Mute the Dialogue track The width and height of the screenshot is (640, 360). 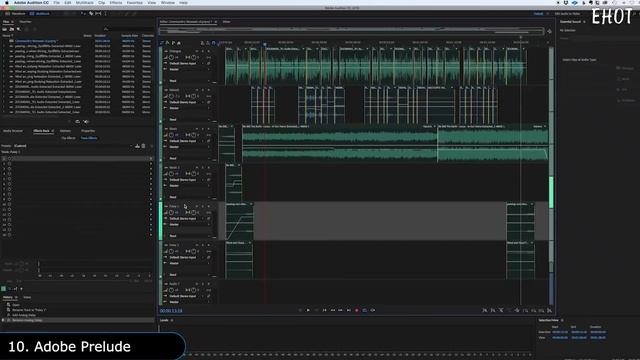197,51
